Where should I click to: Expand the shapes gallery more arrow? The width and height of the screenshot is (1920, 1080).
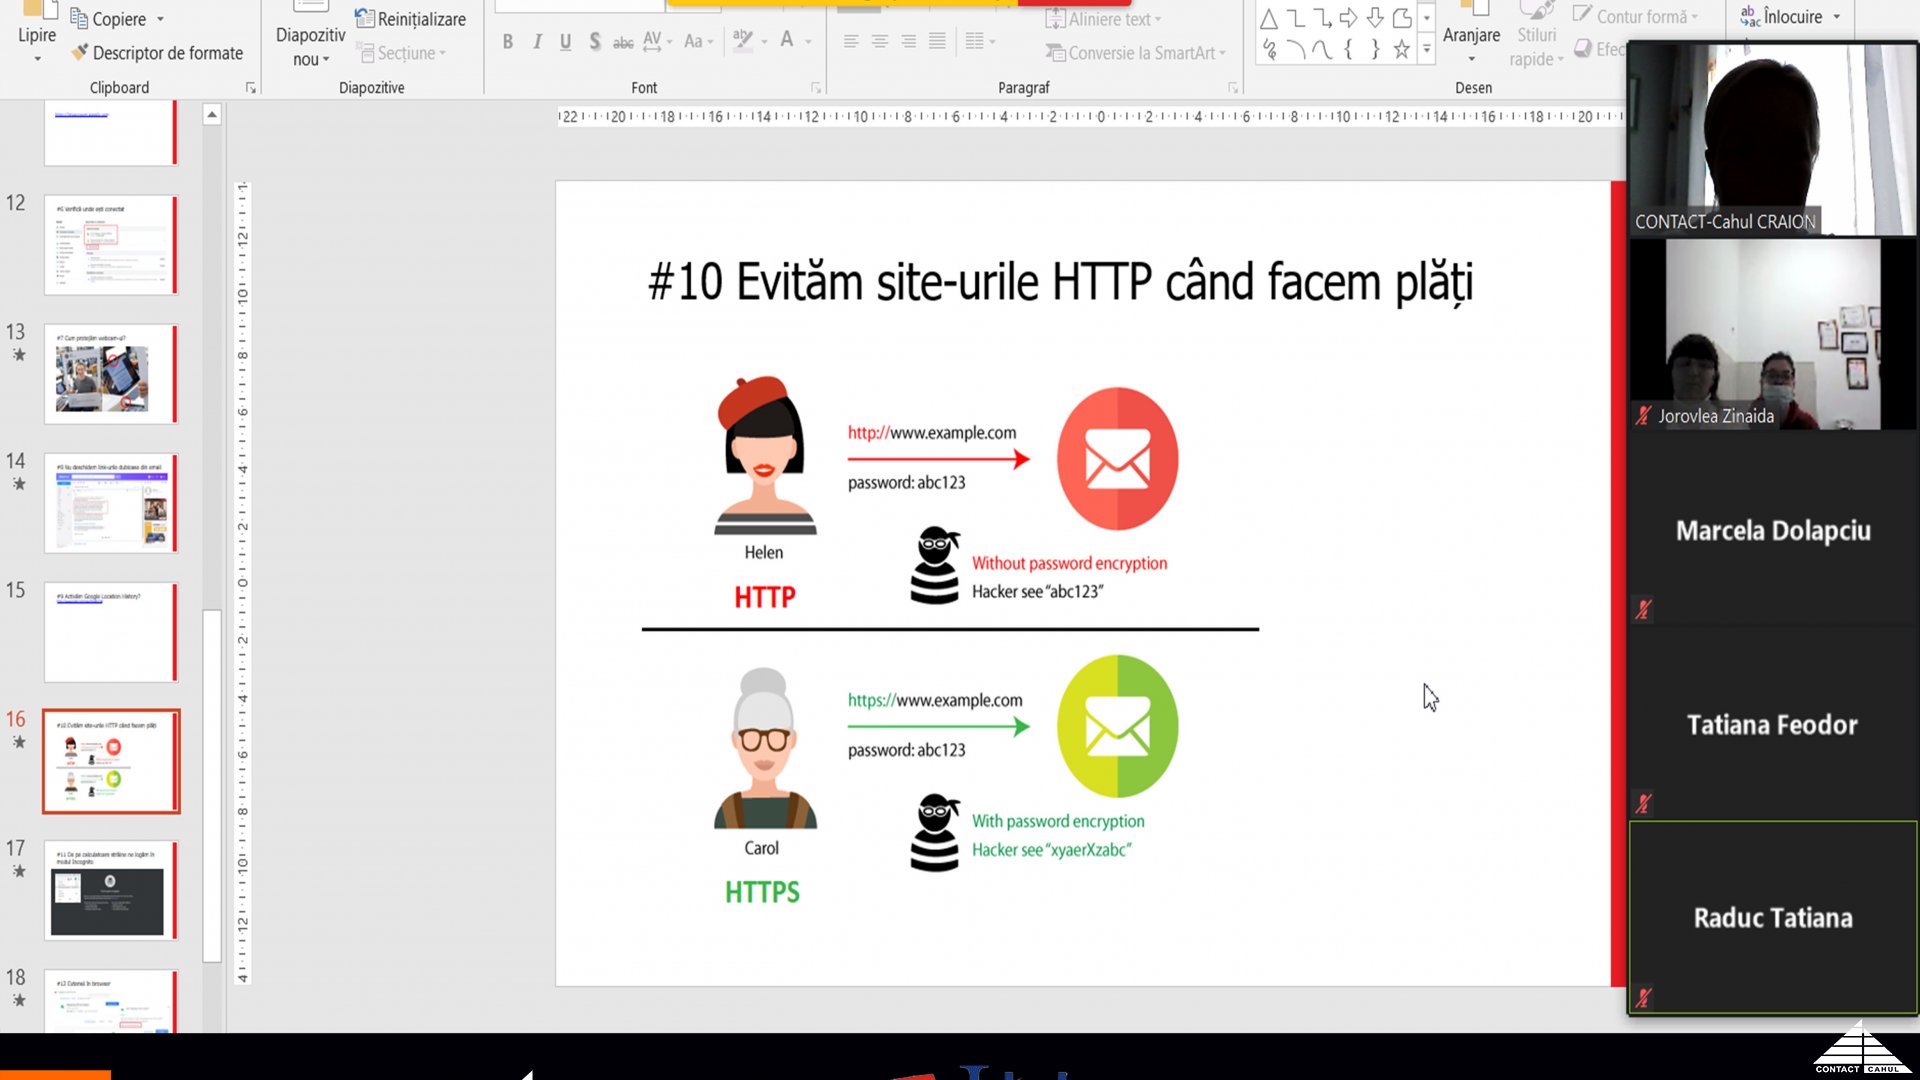coord(1427,49)
